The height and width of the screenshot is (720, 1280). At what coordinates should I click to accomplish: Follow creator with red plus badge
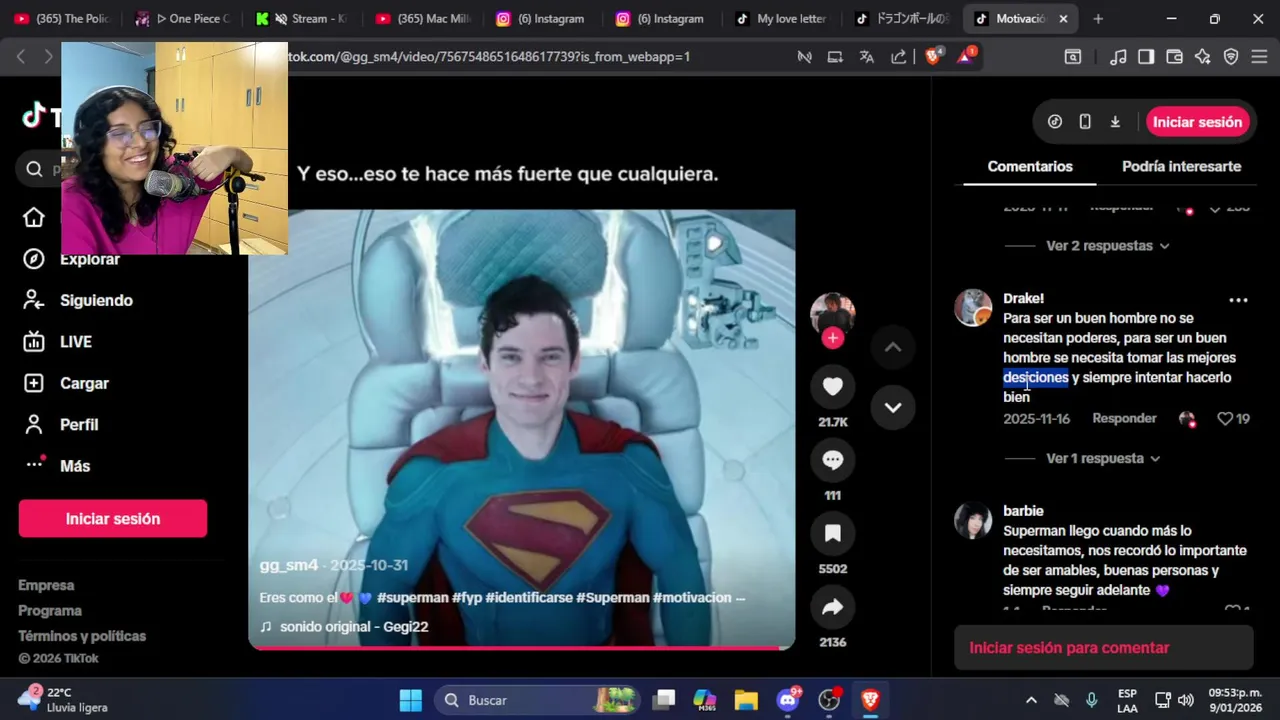click(x=833, y=338)
